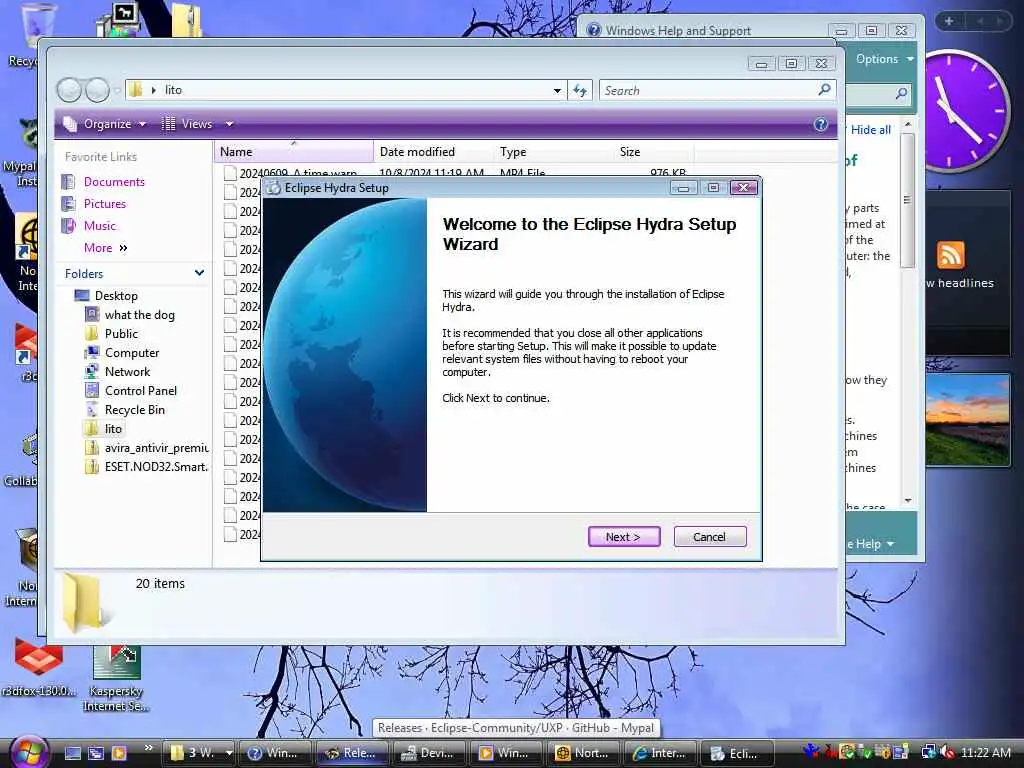Click the Explorer search magnifier icon
Viewport: 1024px width, 768px height.
pyautogui.click(x=824, y=89)
